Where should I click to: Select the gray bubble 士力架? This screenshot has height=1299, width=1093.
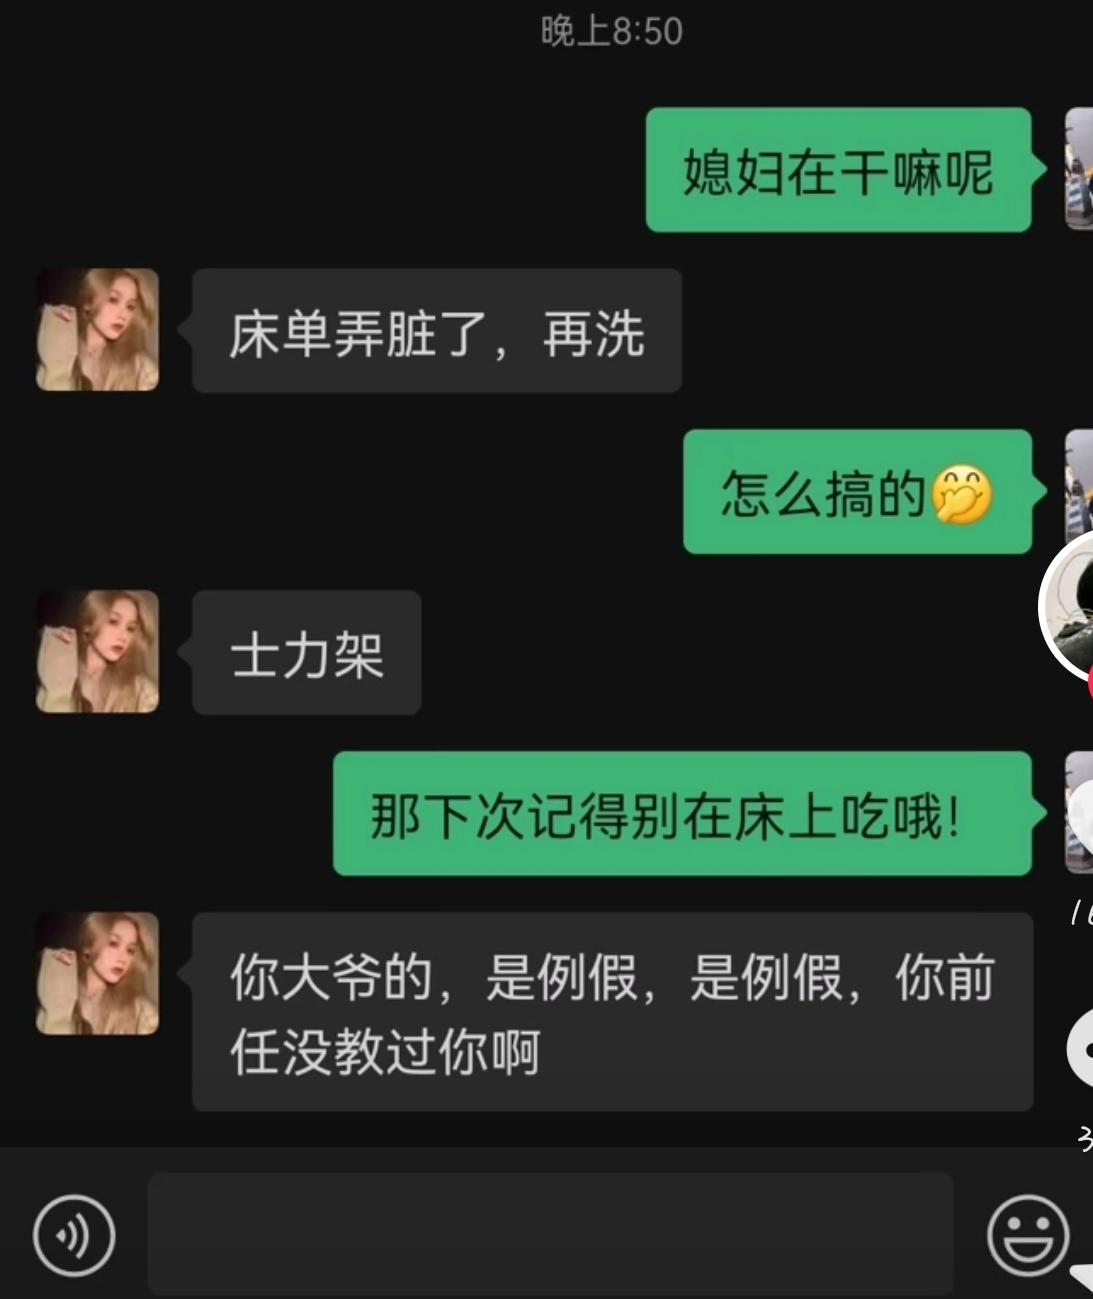click(x=306, y=652)
